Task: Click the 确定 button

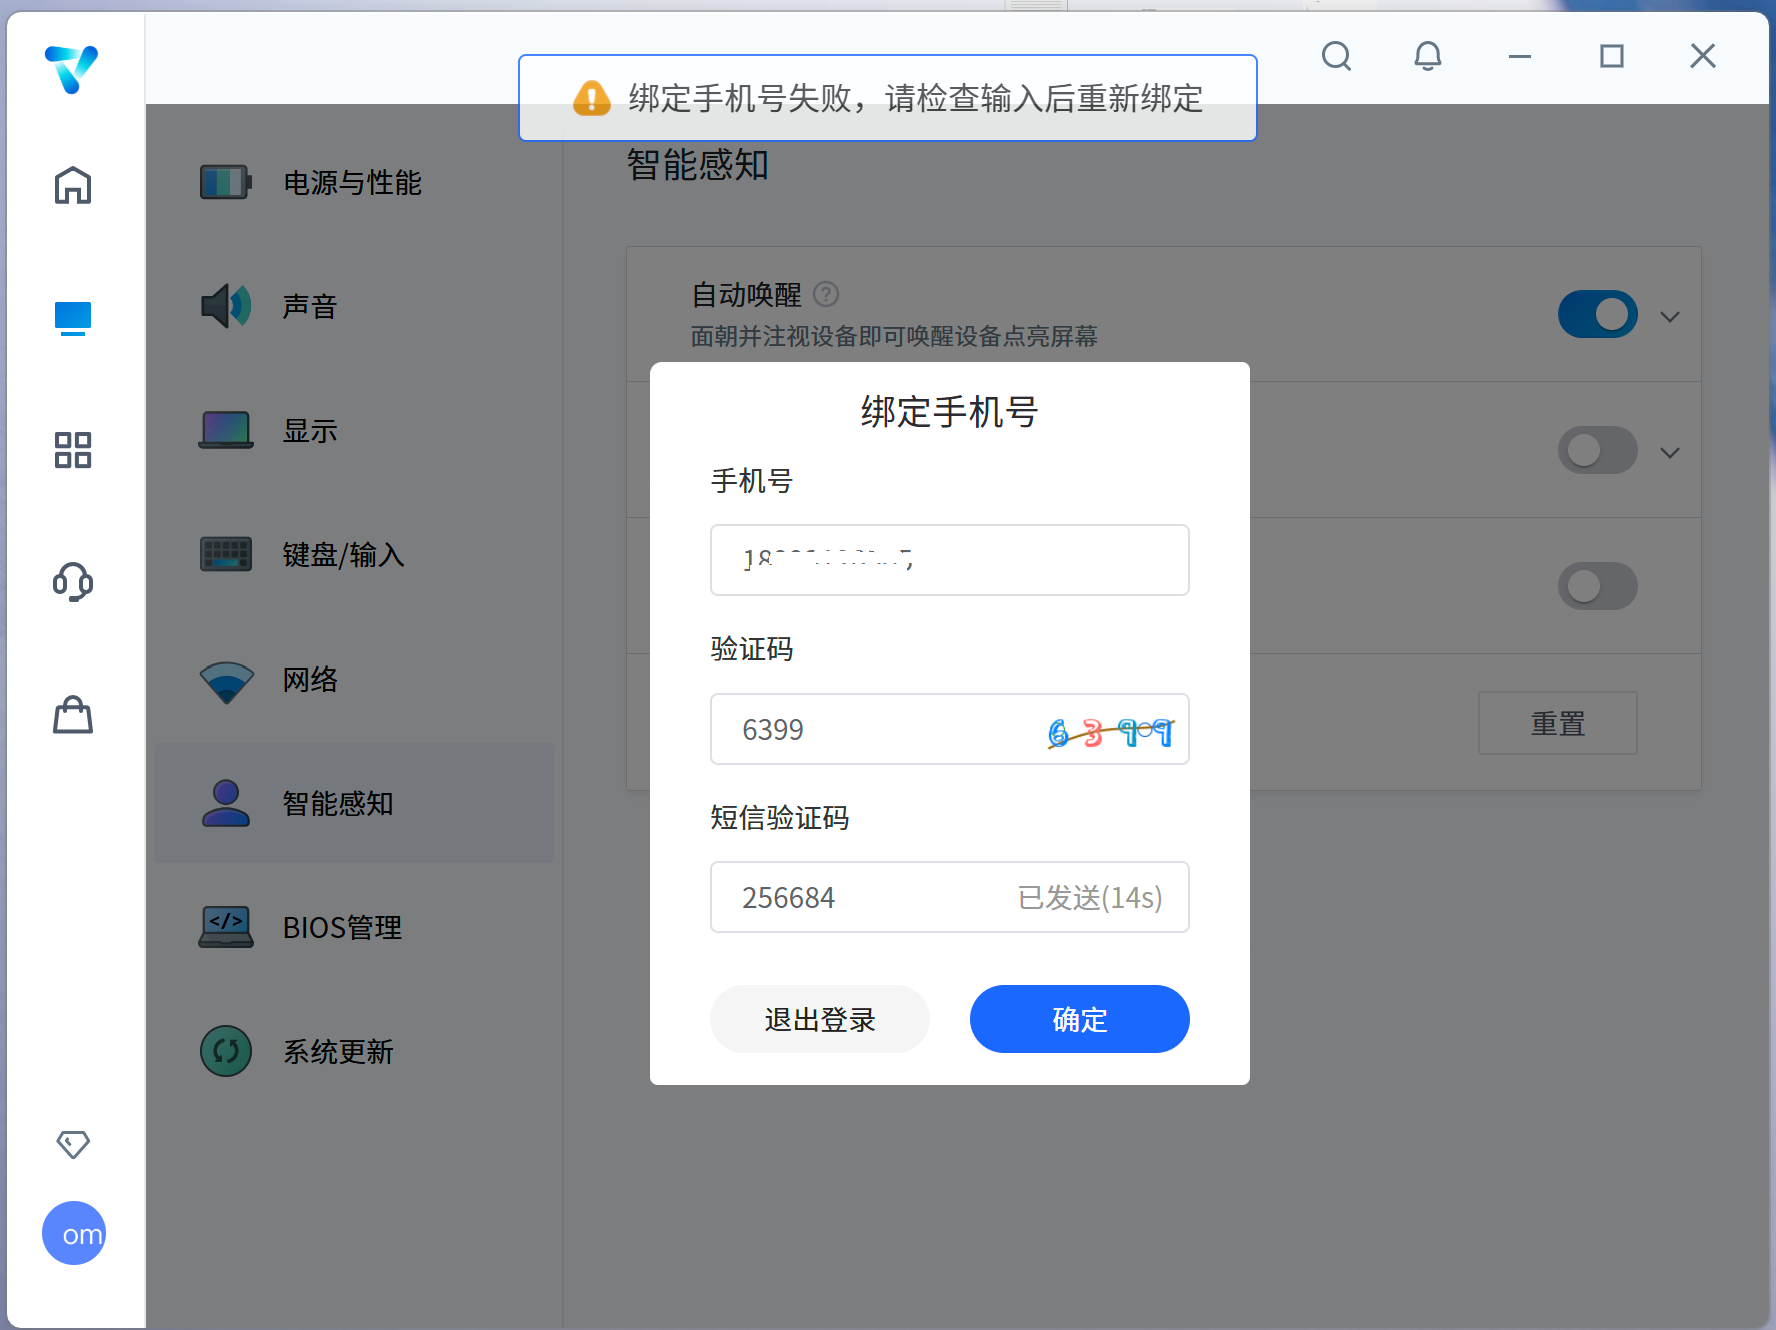Action: (x=1079, y=1019)
